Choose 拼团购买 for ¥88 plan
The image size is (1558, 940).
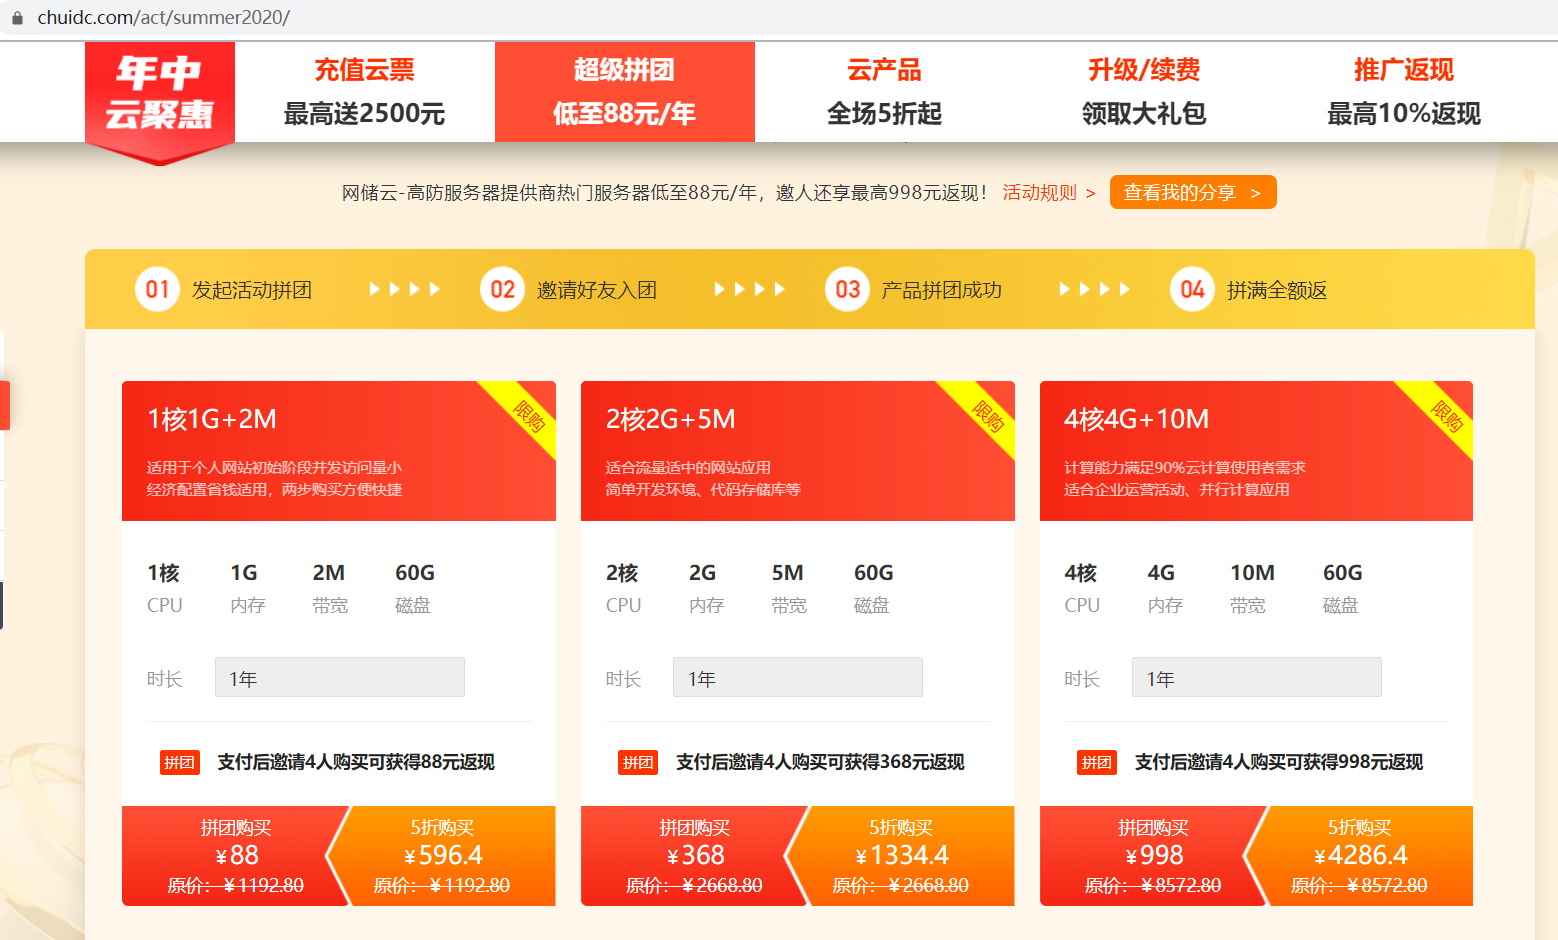235,856
